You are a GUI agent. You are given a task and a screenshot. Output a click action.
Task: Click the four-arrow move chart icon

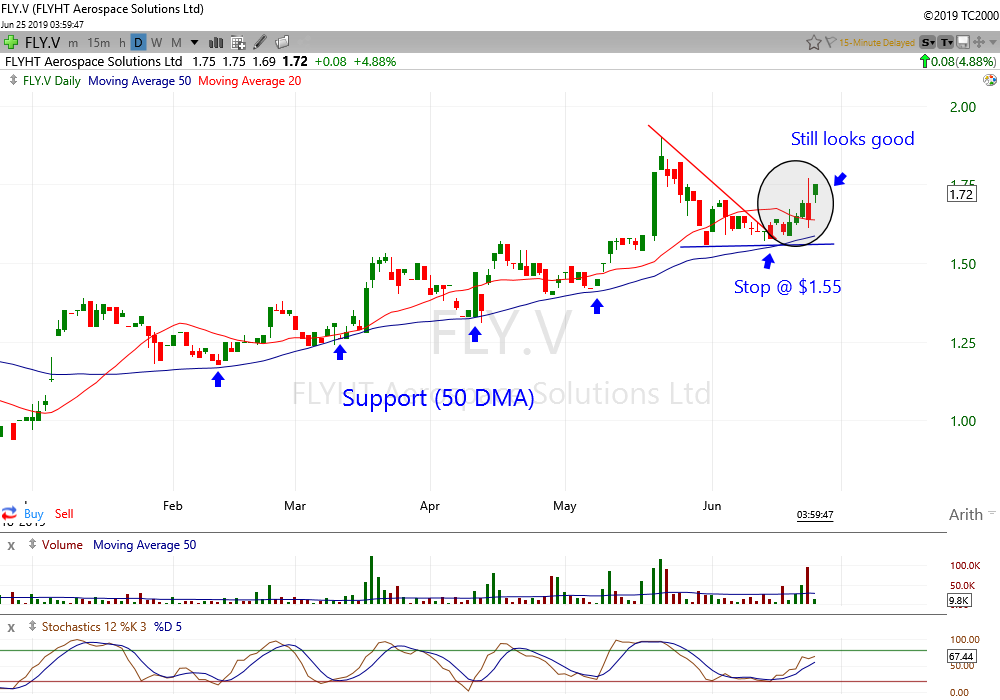[979, 43]
